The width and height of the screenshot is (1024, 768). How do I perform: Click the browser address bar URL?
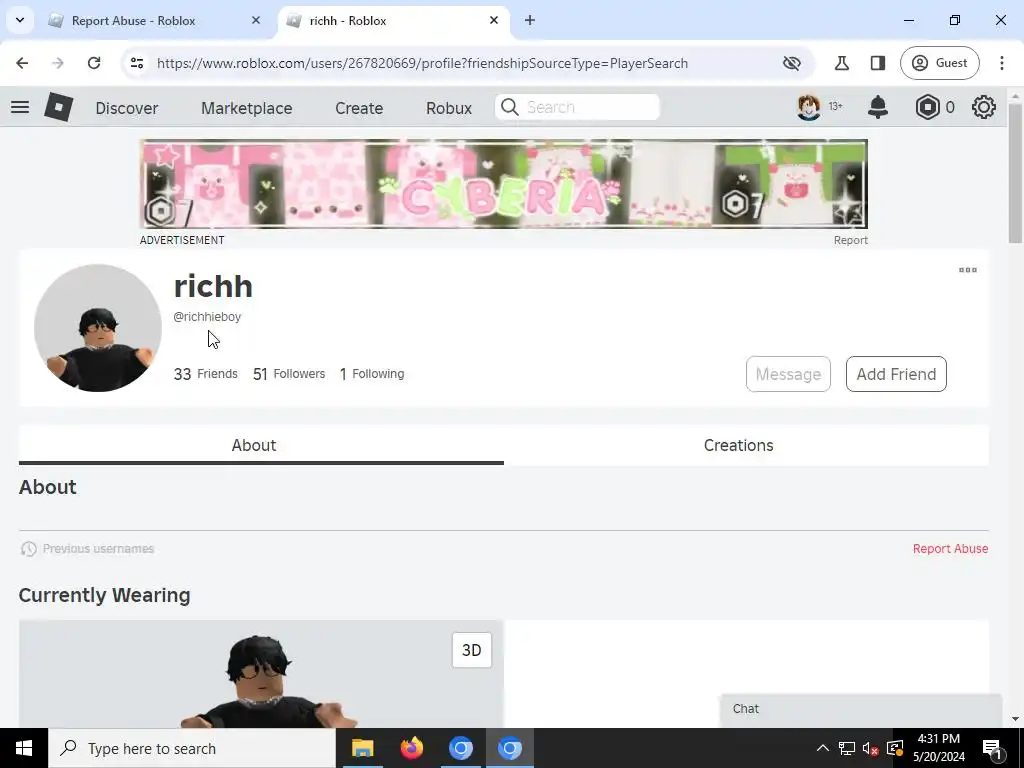[422, 63]
